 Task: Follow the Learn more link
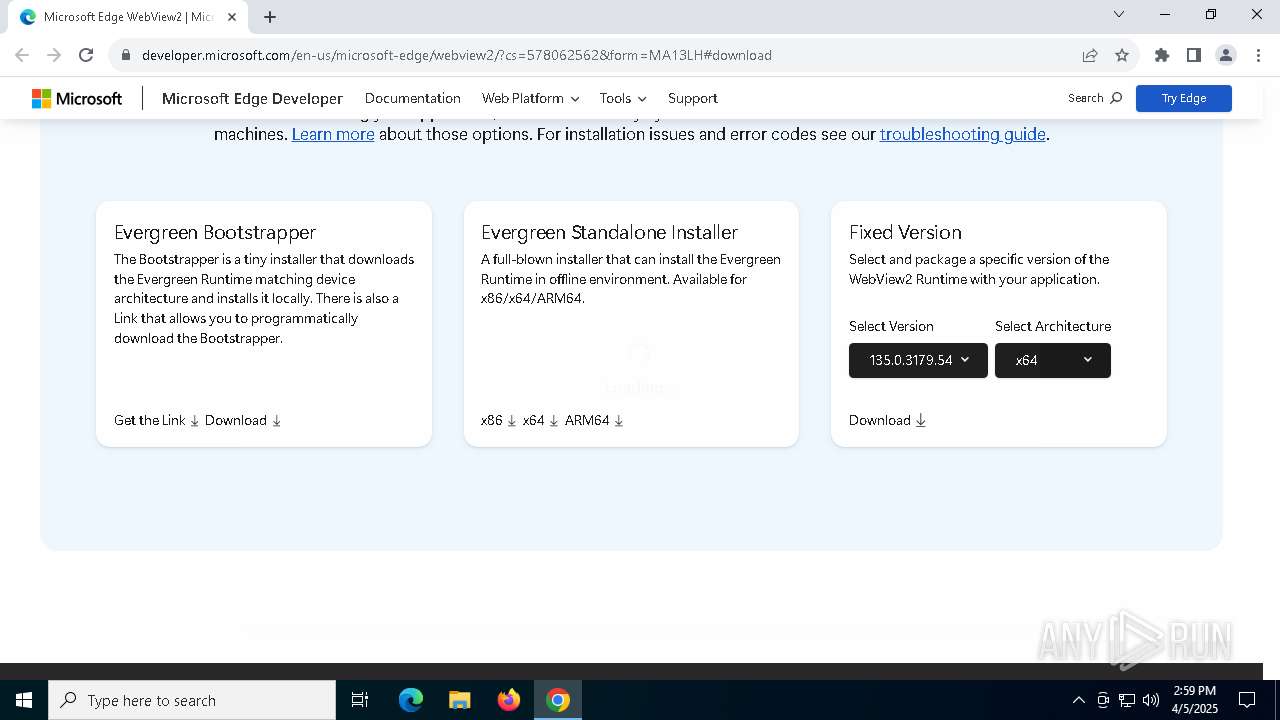coord(333,134)
